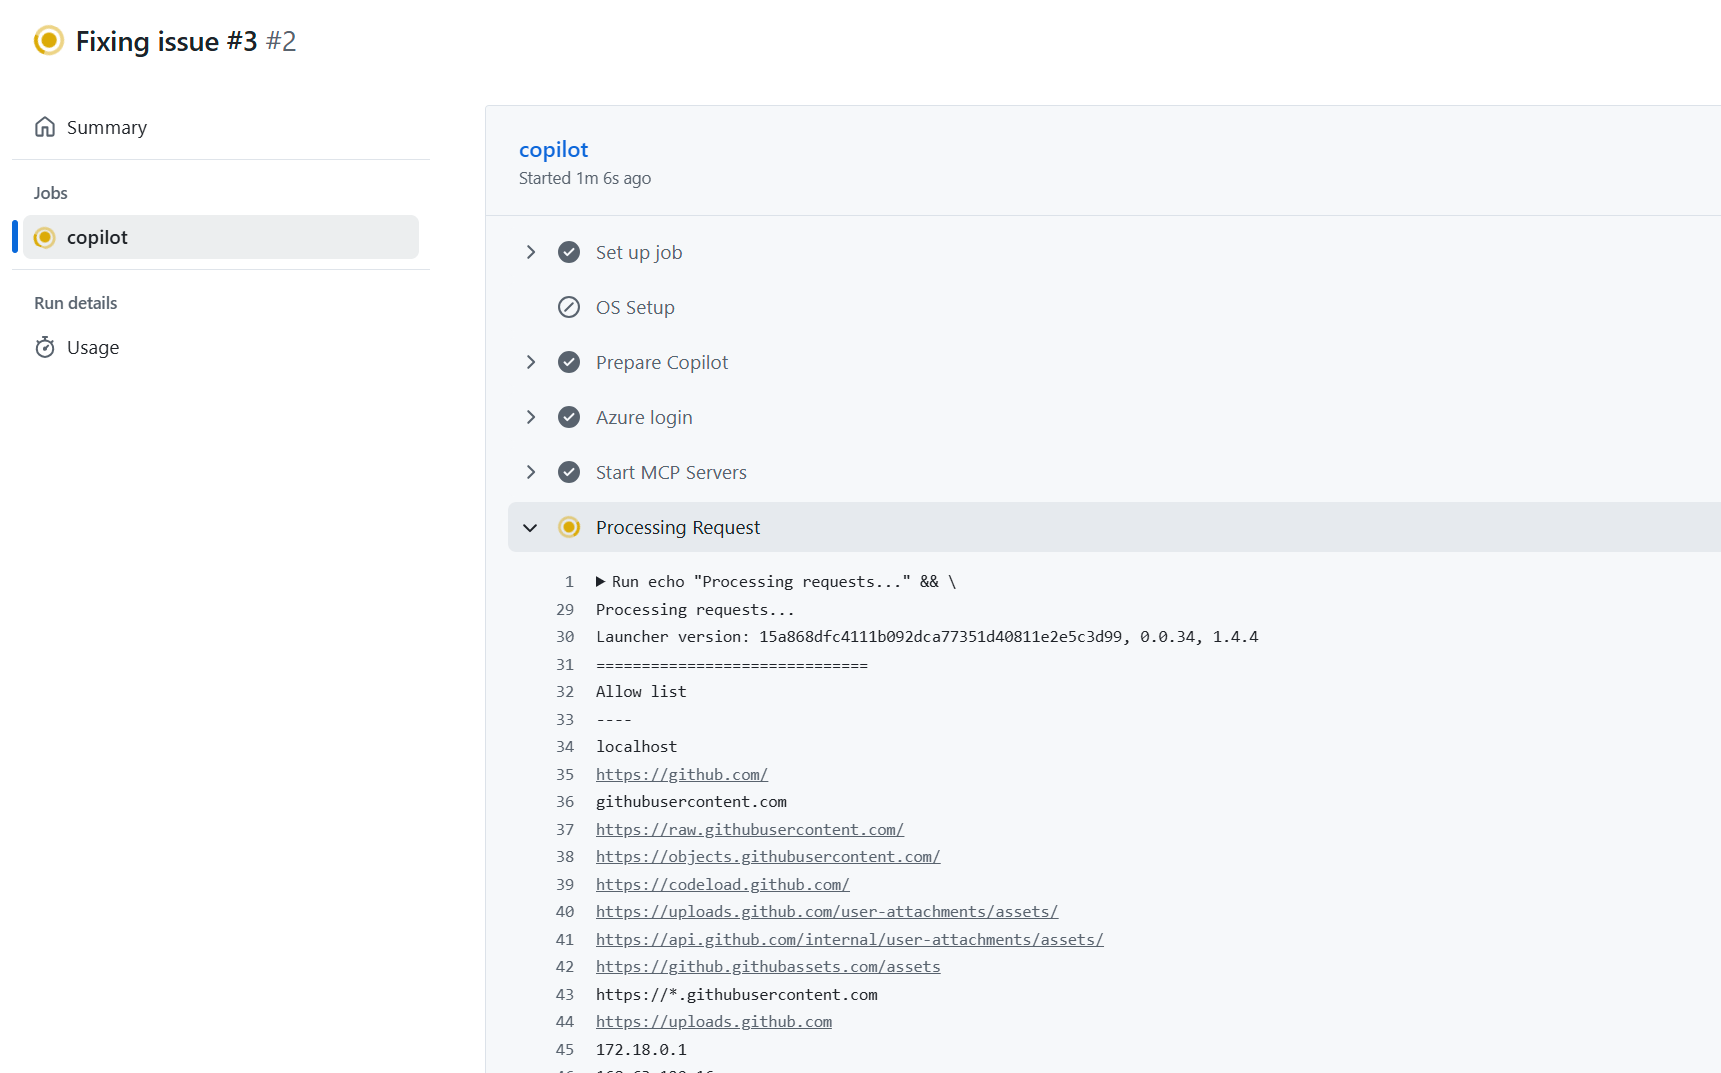Open the https://codeload.github.com/ allow list link
The width and height of the screenshot is (1721, 1073).
(x=722, y=884)
